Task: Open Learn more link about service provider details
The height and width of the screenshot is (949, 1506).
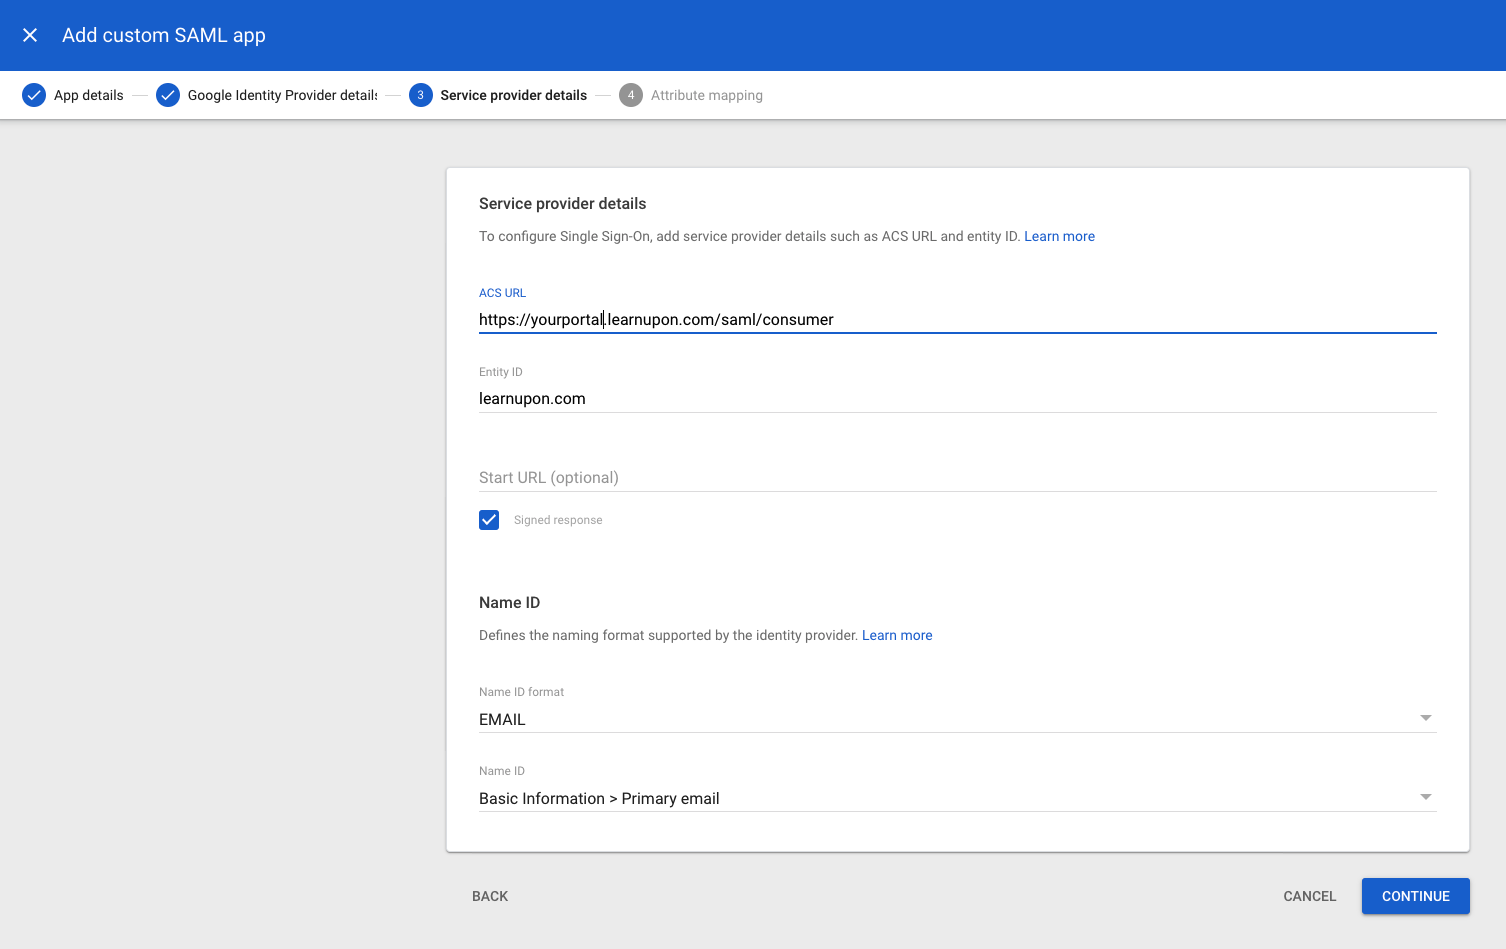Action: (1059, 236)
